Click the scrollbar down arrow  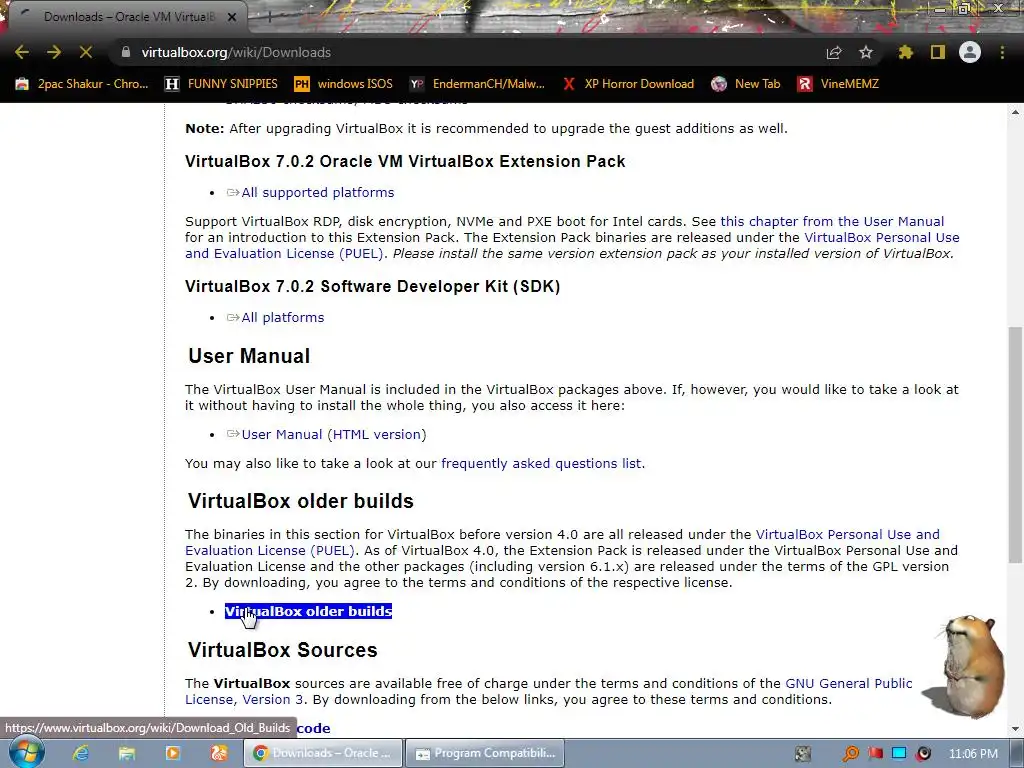(x=1015, y=729)
